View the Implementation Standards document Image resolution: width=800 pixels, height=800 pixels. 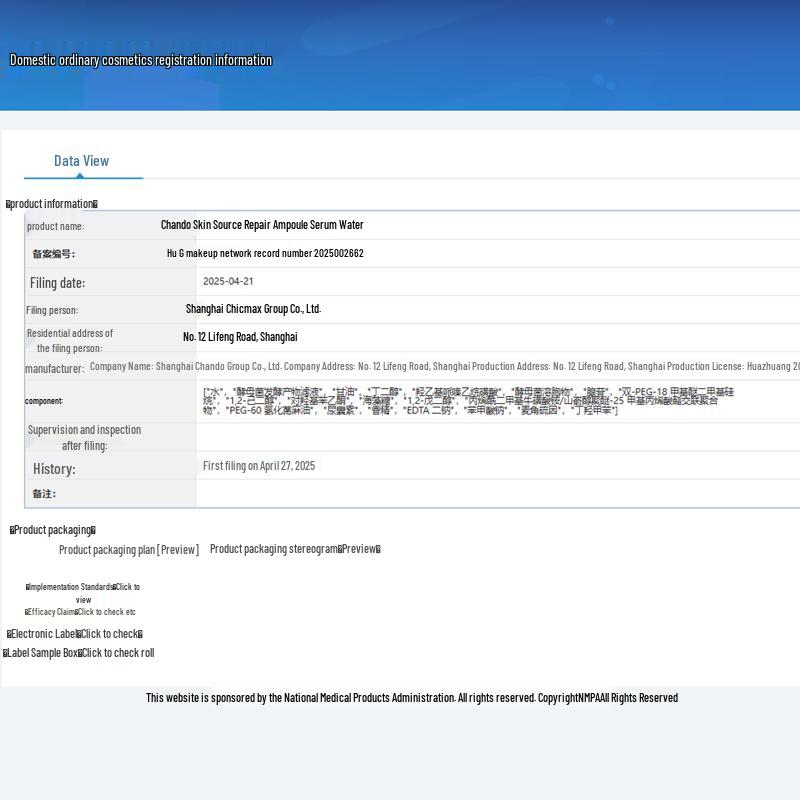click(83, 593)
